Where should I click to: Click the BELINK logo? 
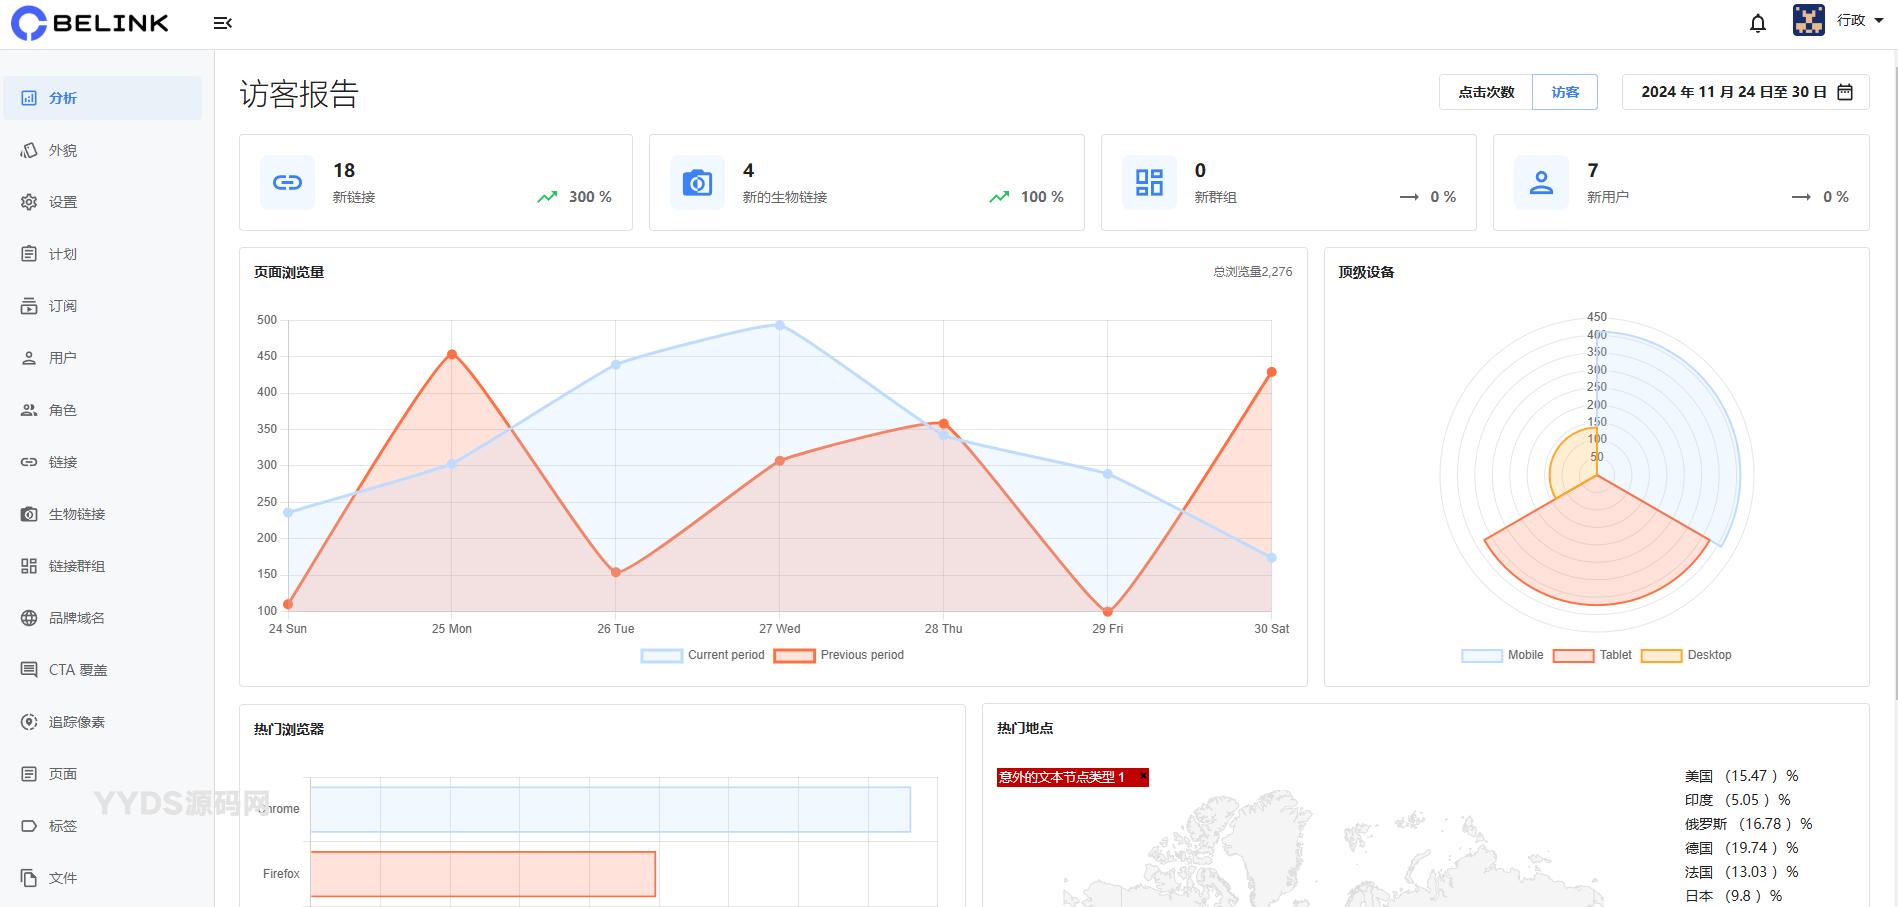point(90,23)
